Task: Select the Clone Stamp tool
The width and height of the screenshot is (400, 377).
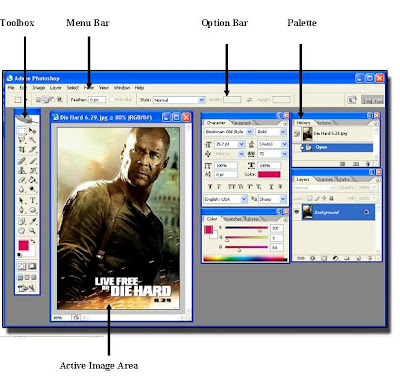Action: 22,170
